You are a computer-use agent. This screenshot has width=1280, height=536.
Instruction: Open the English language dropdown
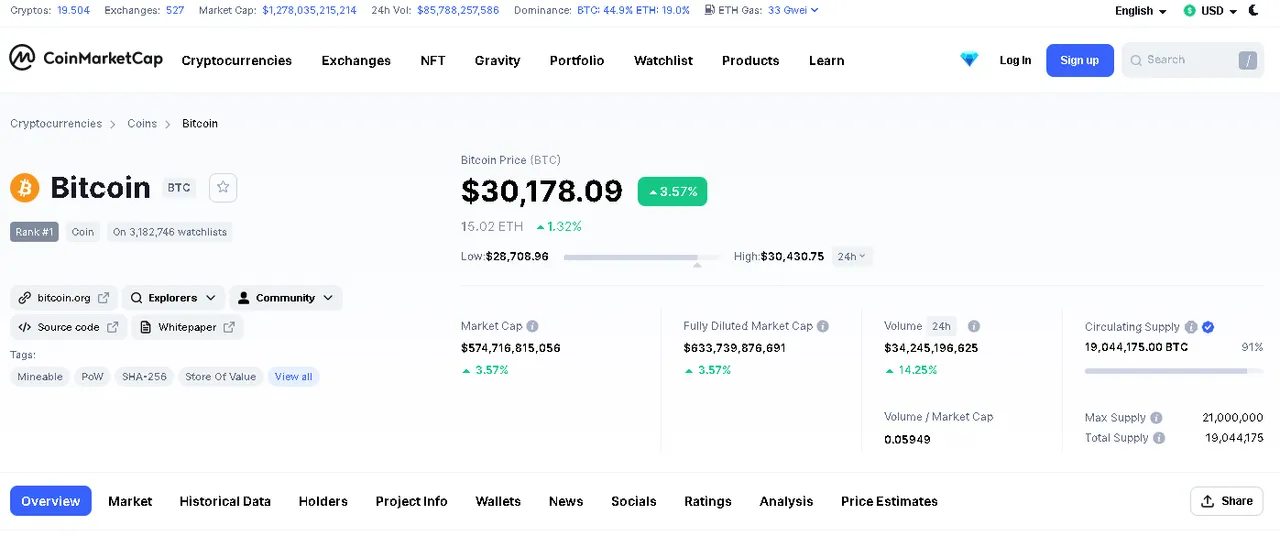(1141, 11)
